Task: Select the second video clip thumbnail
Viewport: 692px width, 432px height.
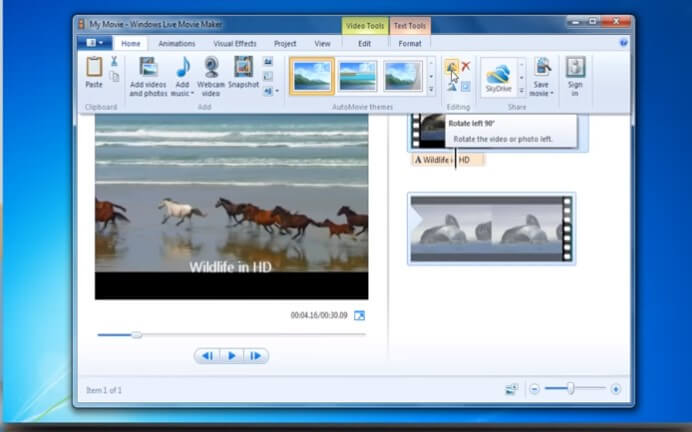Action: point(491,229)
